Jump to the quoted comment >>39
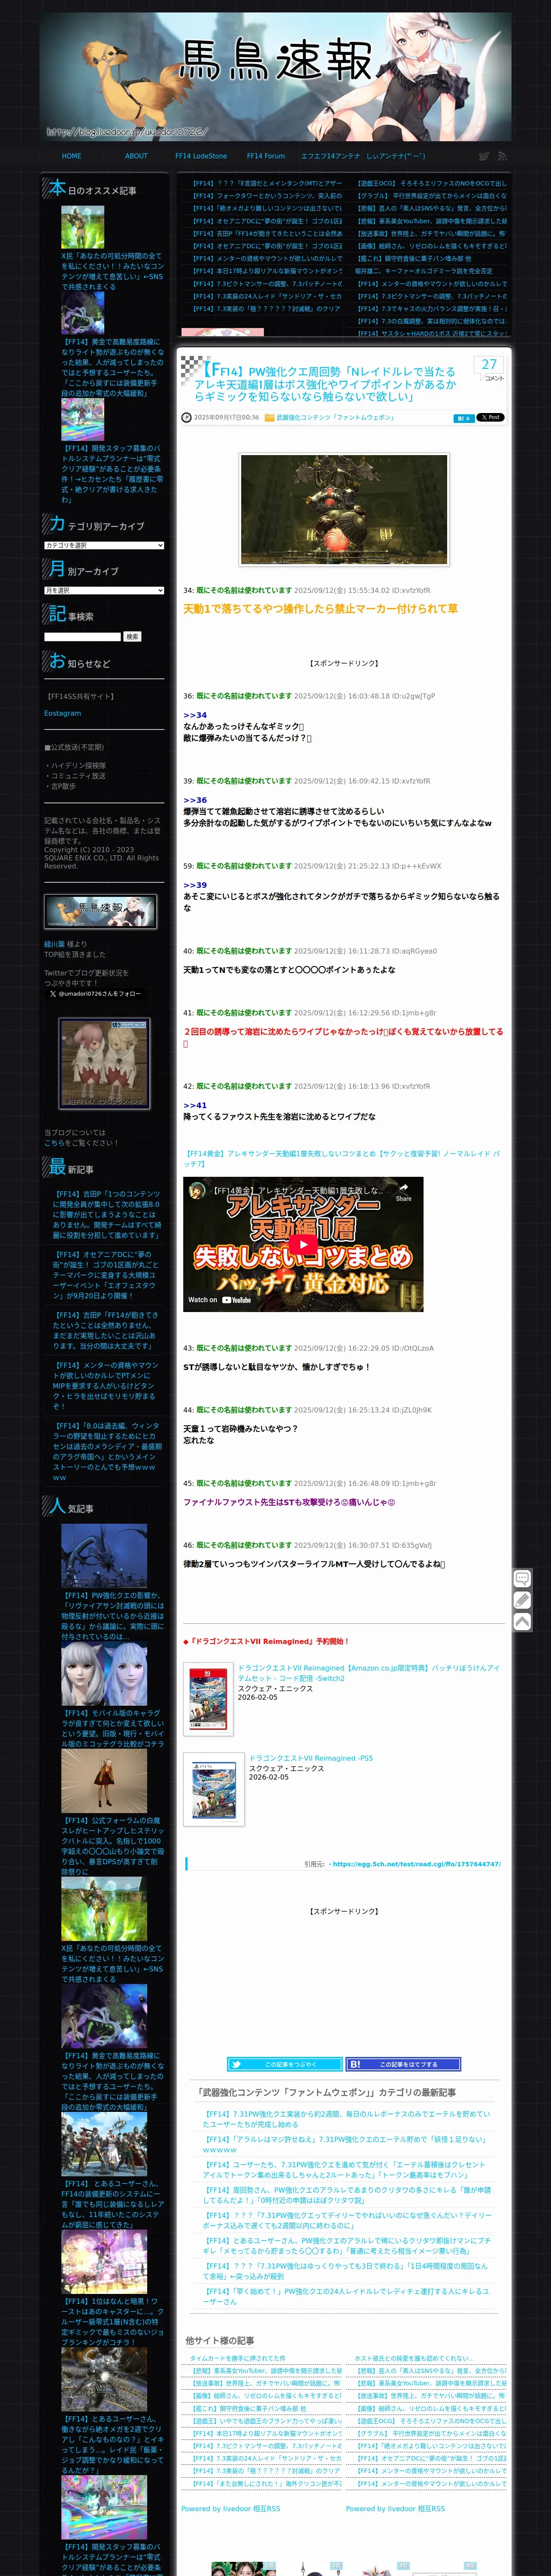The height and width of the screenshot is (2576, 551). point(195,885)
